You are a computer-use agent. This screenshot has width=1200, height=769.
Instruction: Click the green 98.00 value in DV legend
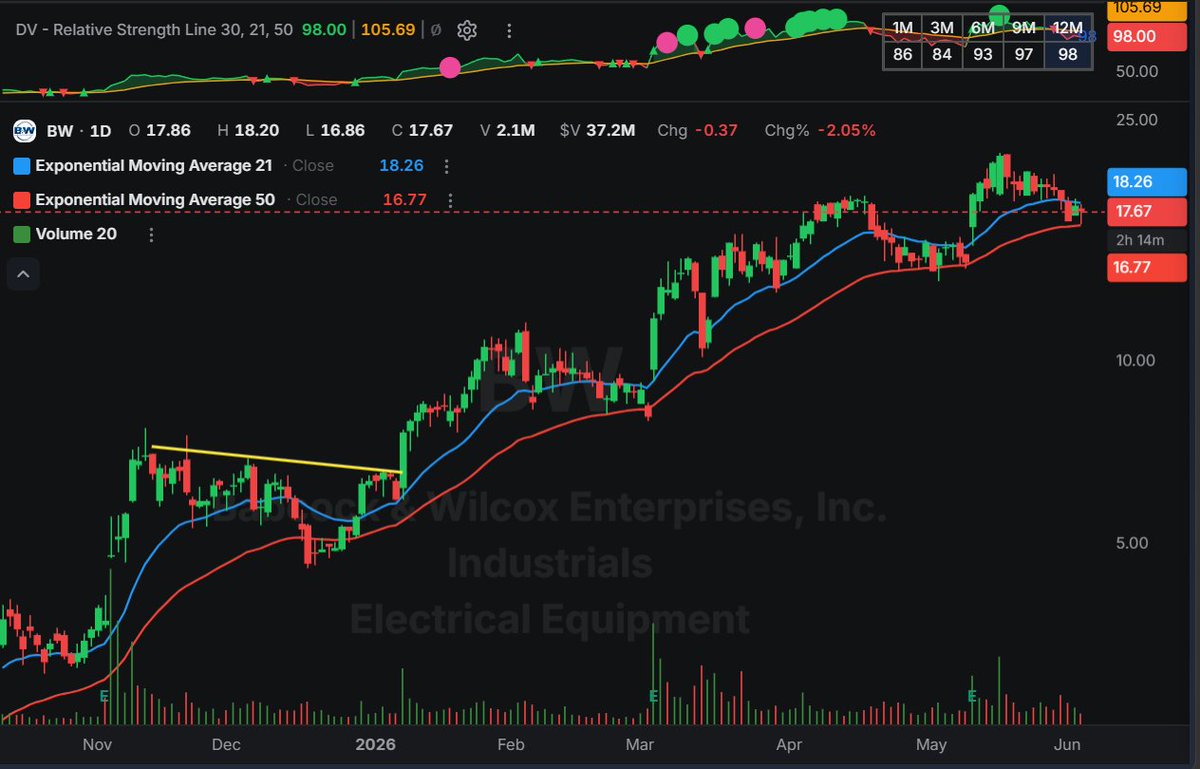[x=323, y=30]
